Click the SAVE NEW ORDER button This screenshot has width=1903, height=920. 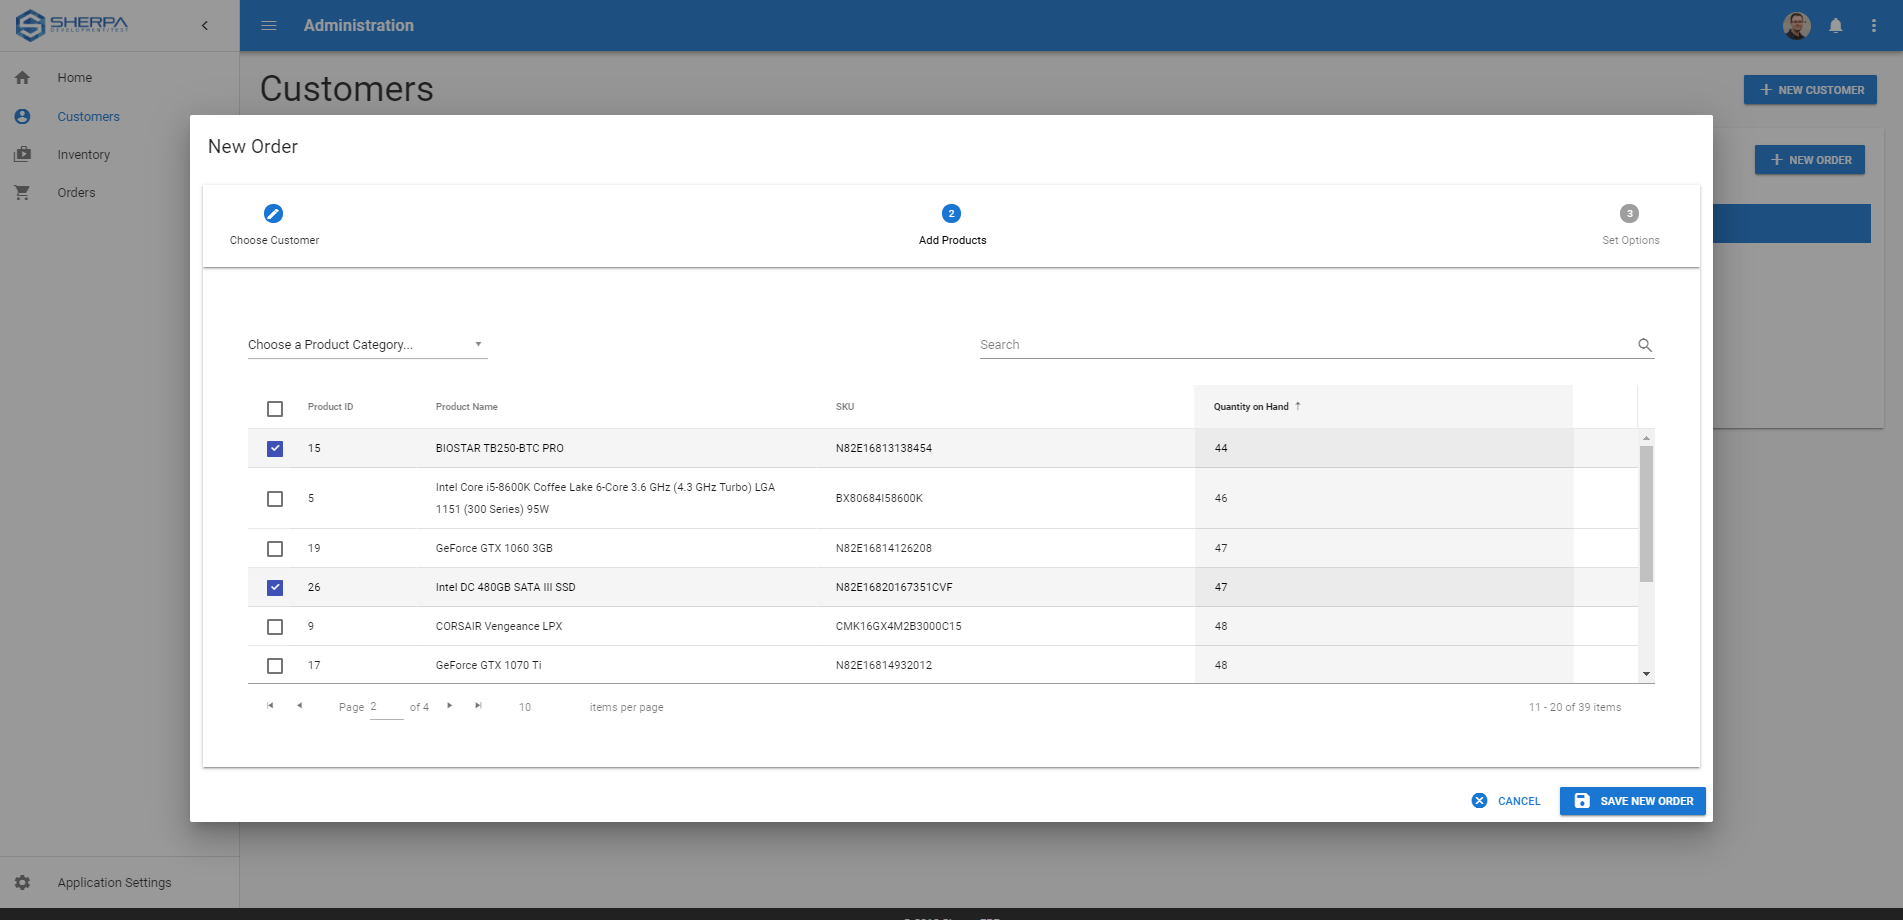(1632, 801)
